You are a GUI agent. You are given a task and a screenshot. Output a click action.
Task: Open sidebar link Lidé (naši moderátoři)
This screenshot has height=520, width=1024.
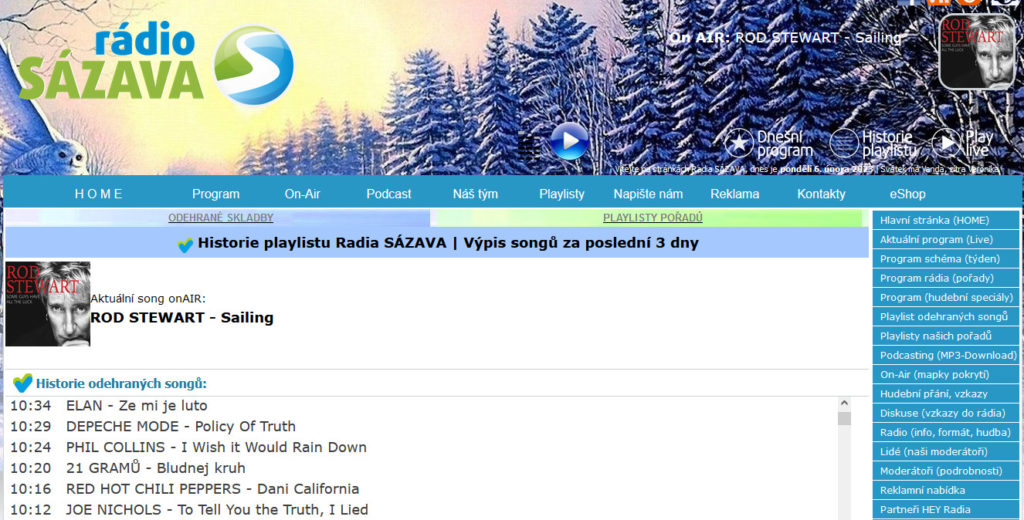point(946,451)
